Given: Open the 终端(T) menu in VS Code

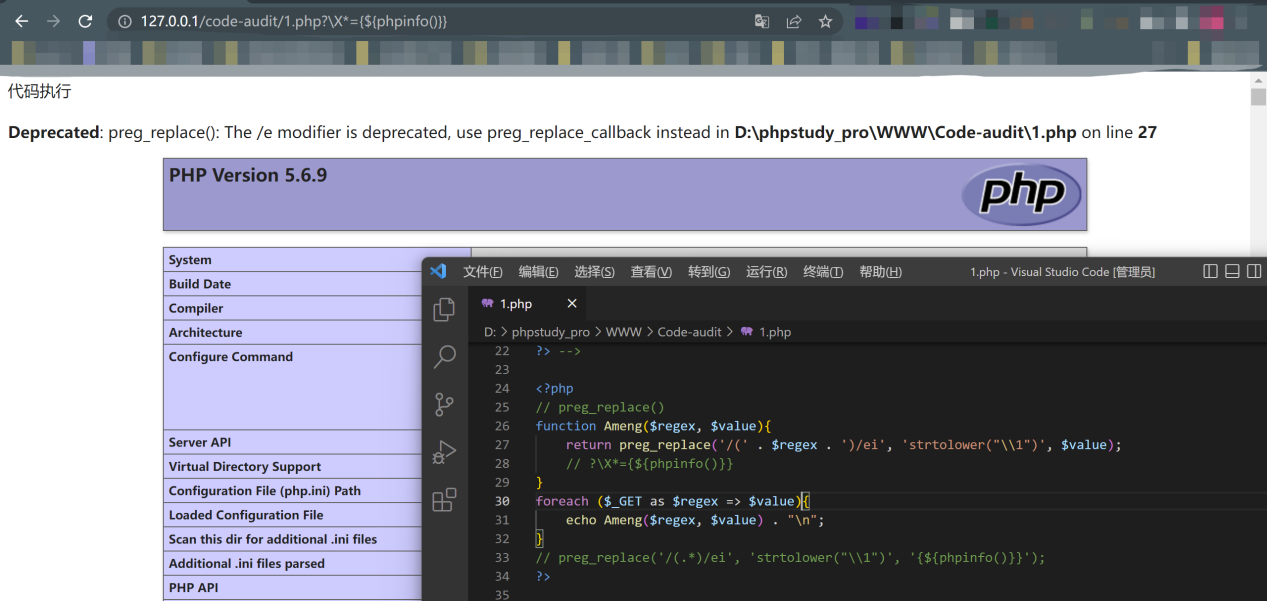Looking at the screenshot, I should (824, 272).
